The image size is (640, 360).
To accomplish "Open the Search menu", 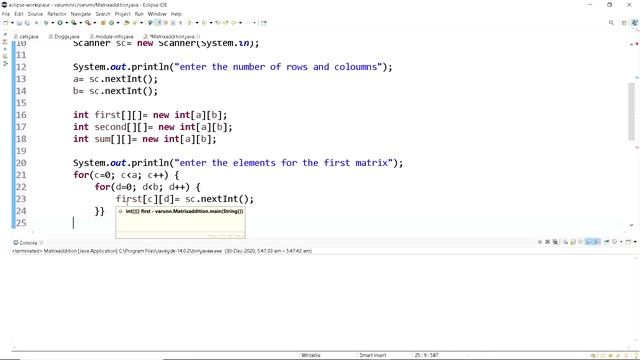I will [103, 14].
